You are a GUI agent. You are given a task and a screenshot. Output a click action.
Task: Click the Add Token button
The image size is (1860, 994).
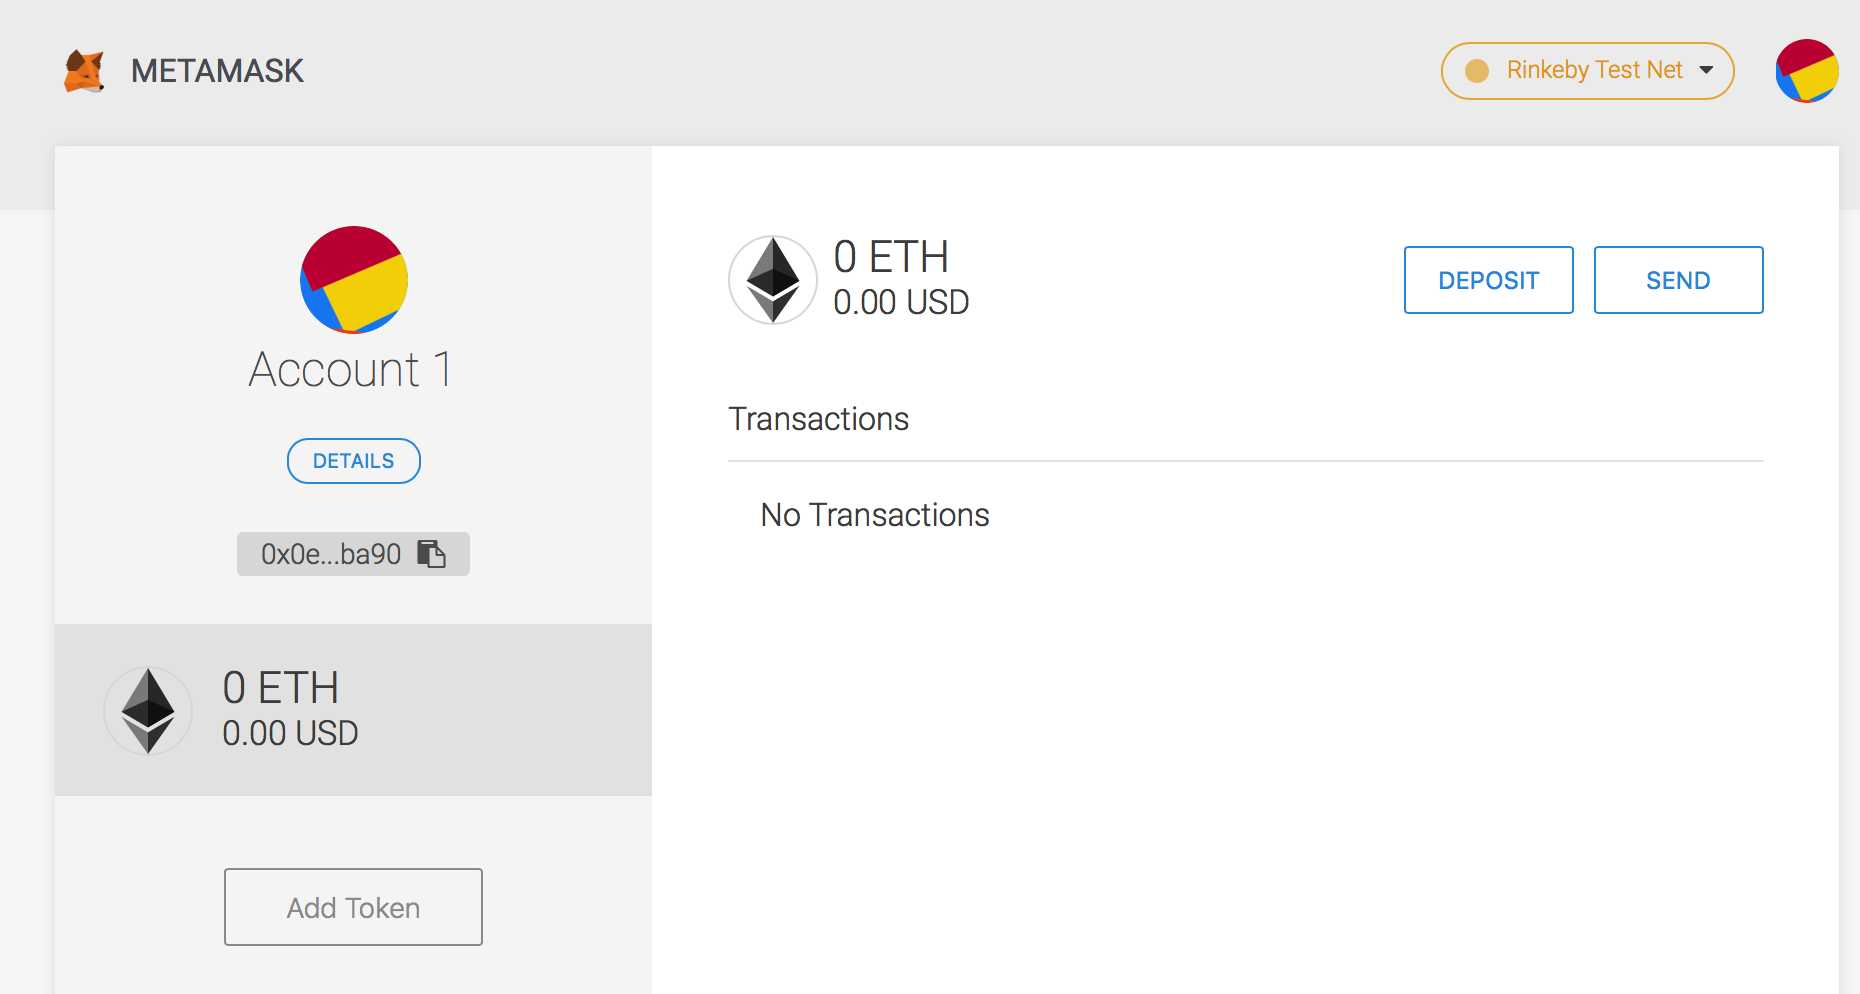tap(353, 907)
